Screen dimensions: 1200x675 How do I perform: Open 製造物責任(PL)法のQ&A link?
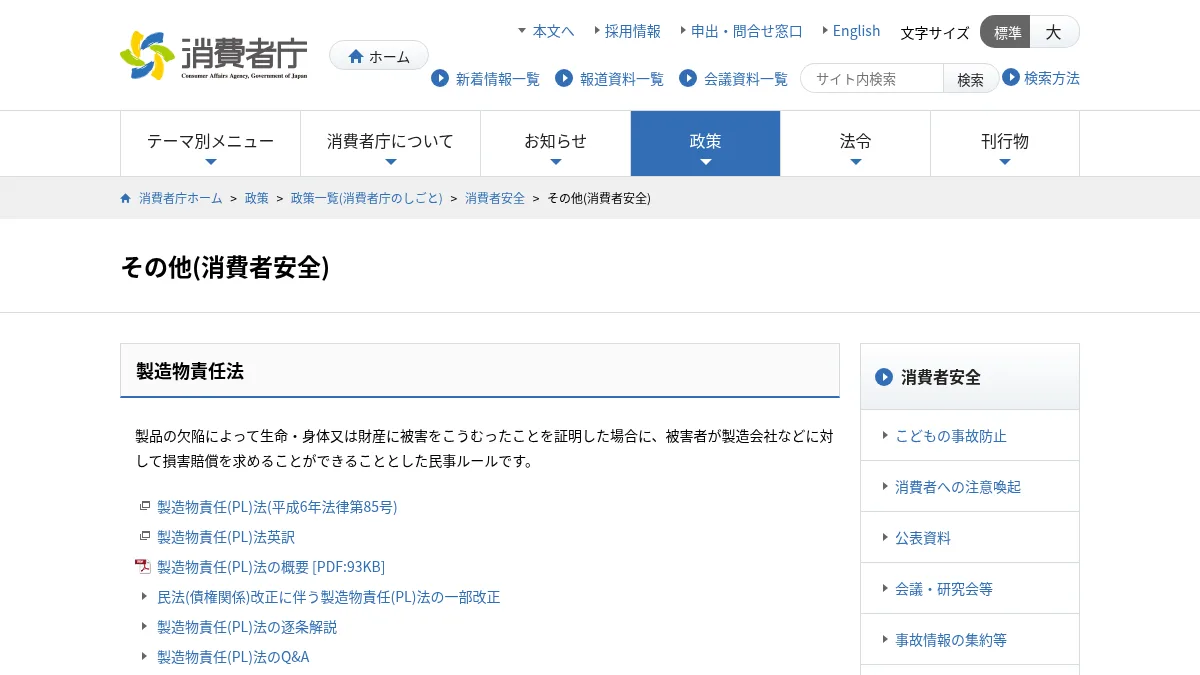pos(233,657)
